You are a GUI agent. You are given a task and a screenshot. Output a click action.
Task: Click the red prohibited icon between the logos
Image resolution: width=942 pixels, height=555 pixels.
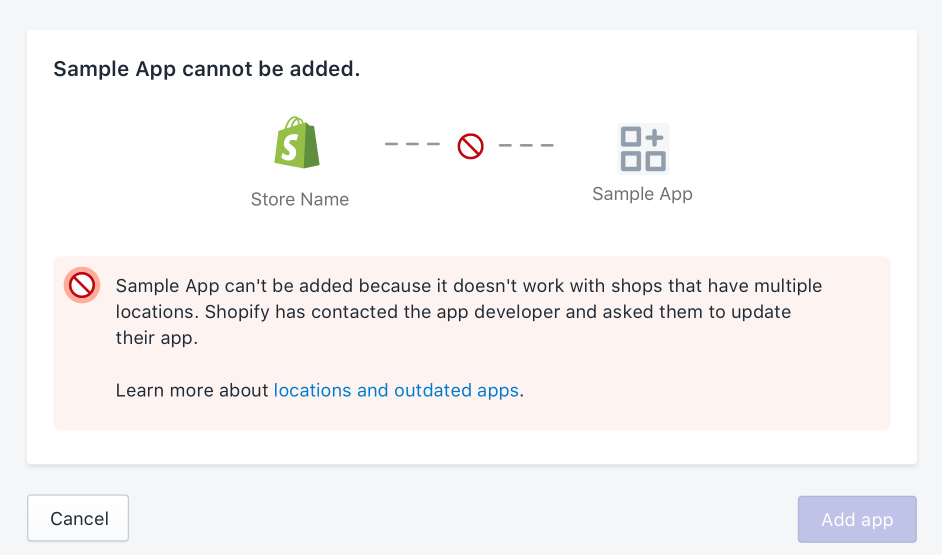coord(470,146)
